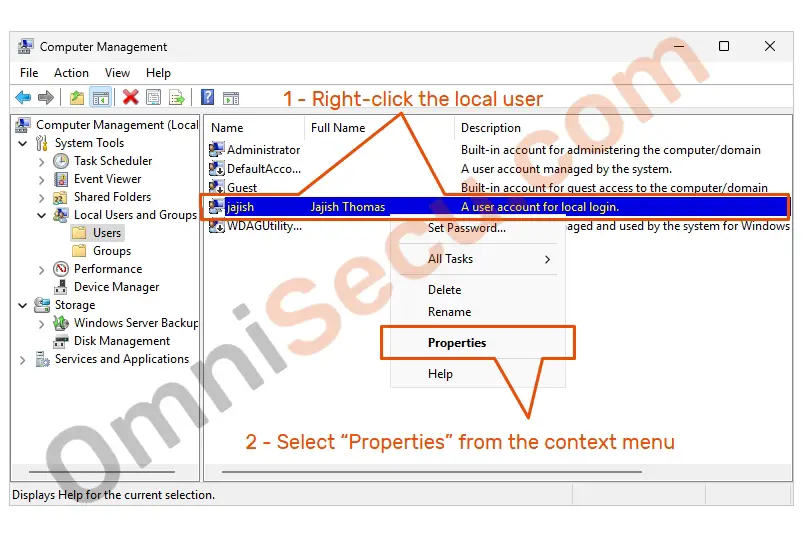Expand the Event Viewer node
This screenshot has width=803, height=535.
tap(41, 180)
